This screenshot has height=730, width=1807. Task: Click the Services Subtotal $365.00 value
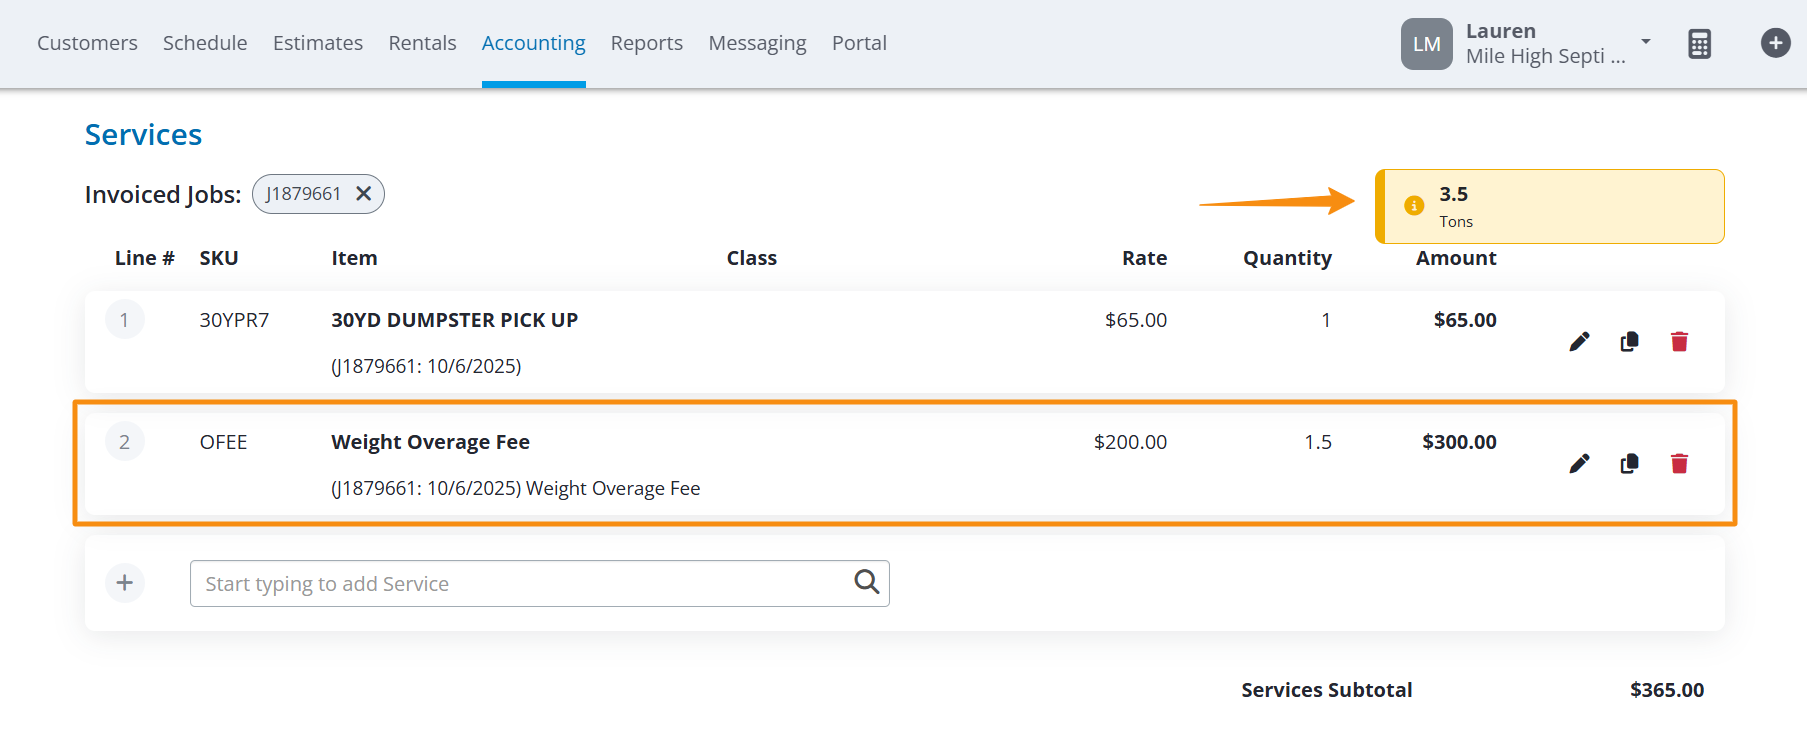click(1667, 690)
